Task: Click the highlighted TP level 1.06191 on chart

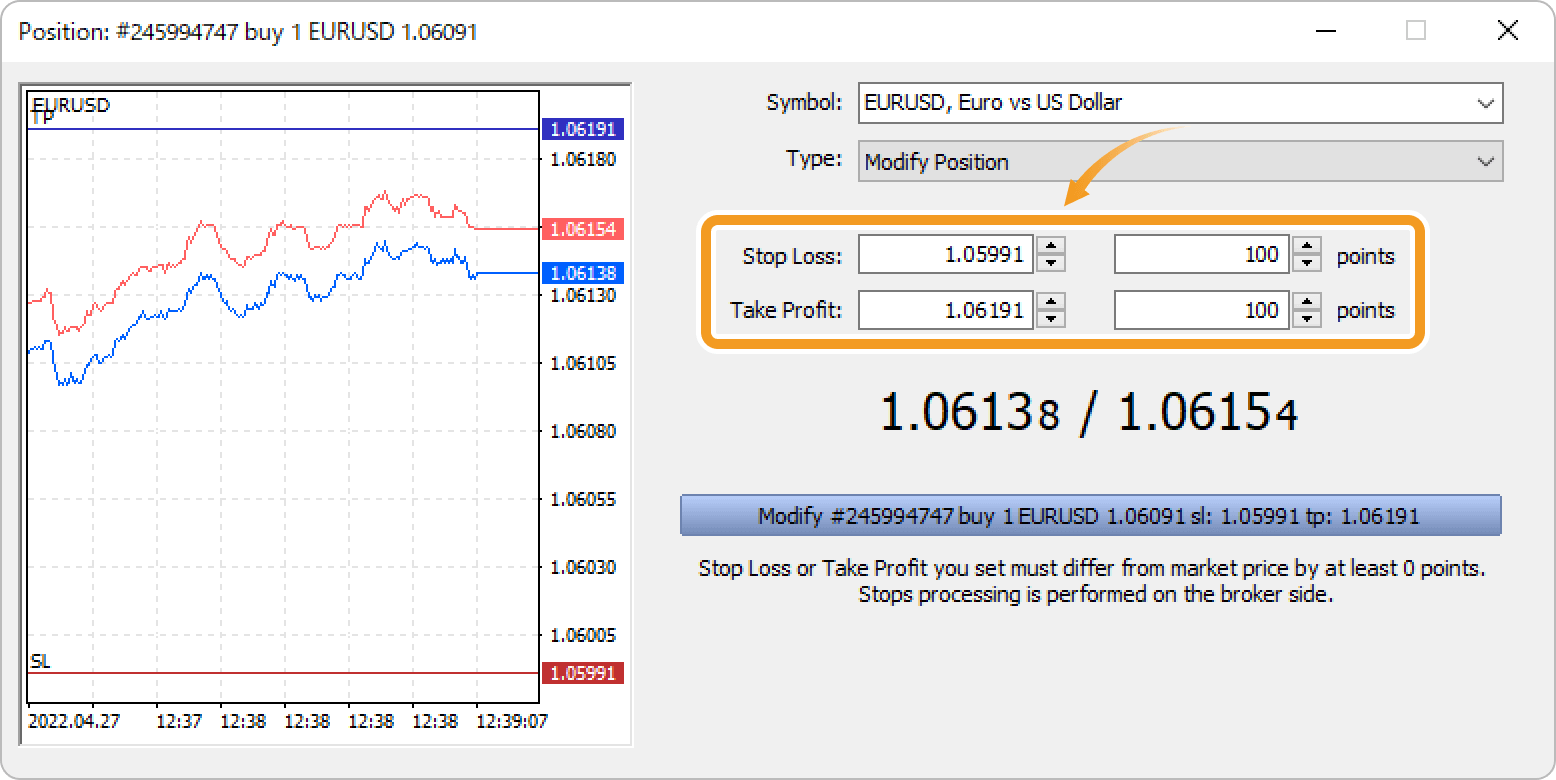Action: click(583, 128)
